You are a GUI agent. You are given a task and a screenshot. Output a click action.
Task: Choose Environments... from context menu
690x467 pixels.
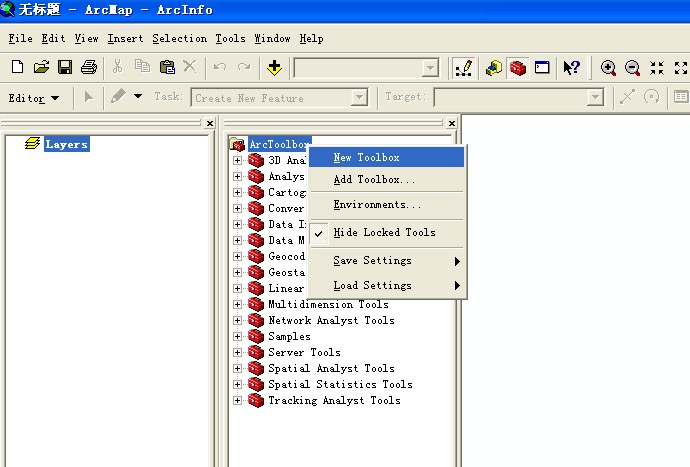point(387,205)
